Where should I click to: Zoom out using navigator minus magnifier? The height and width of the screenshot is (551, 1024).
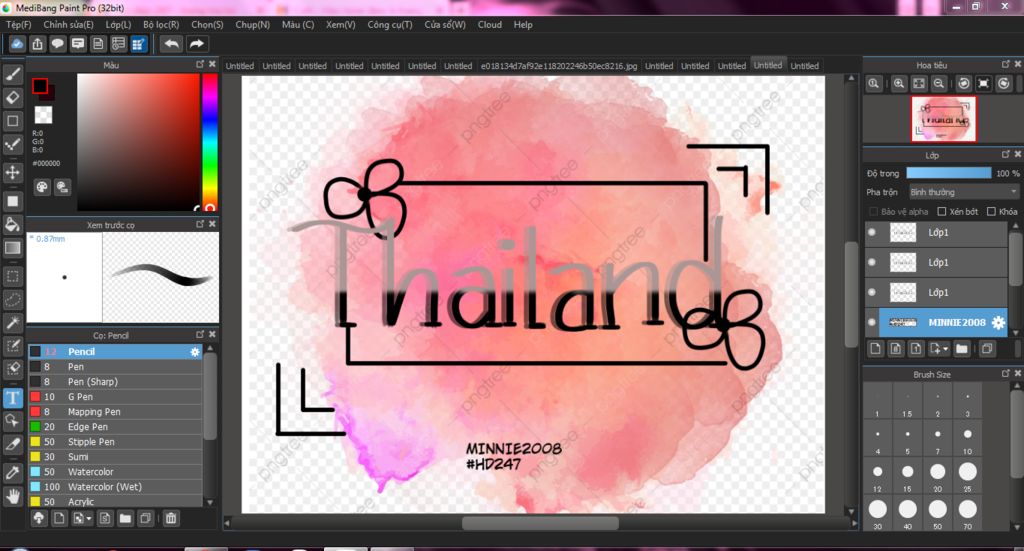point(938,84)
